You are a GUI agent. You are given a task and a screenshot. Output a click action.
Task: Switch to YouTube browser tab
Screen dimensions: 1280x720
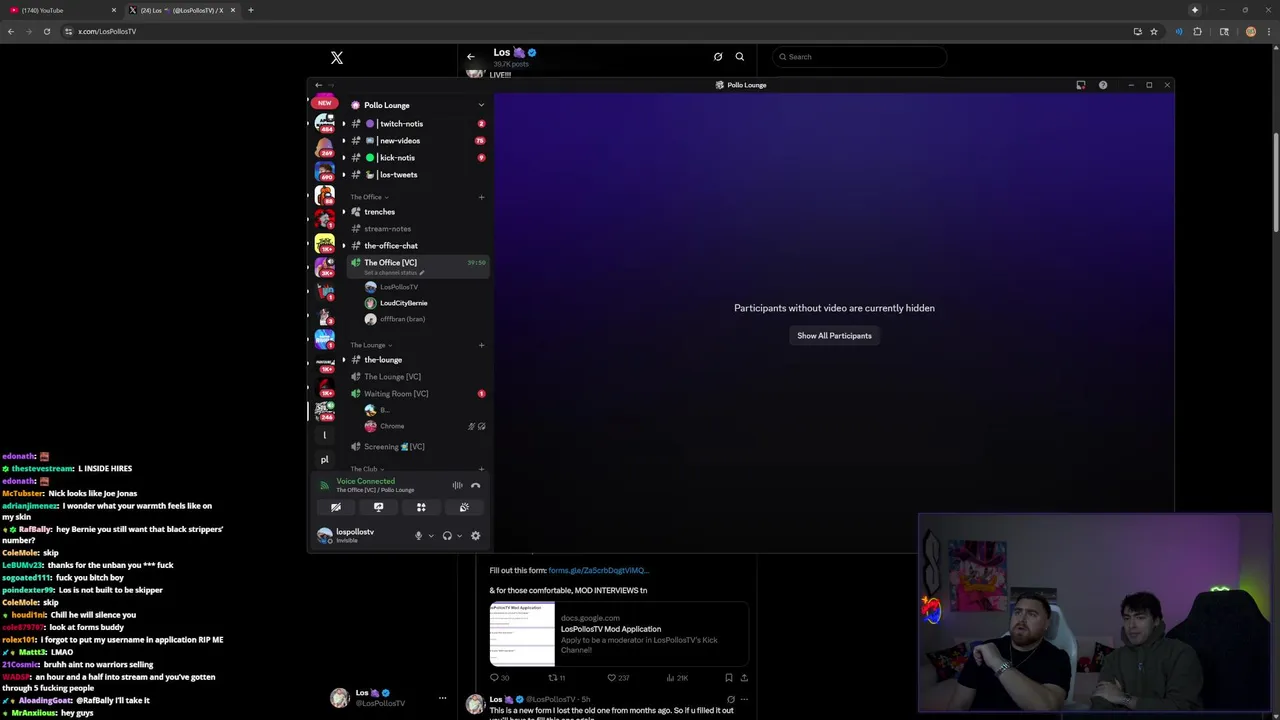(60, 10)
